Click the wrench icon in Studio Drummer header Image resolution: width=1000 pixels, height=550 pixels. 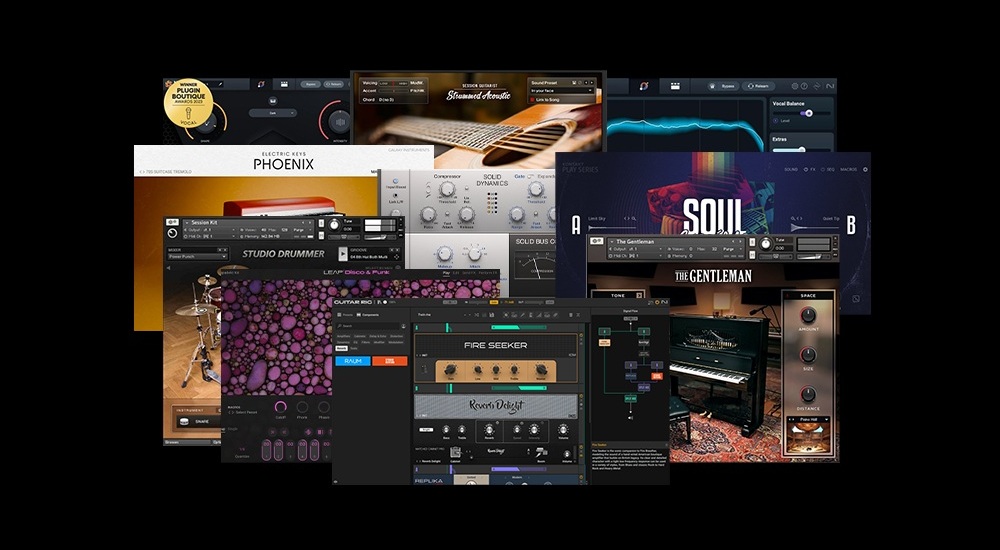click(x=172, y=222)
